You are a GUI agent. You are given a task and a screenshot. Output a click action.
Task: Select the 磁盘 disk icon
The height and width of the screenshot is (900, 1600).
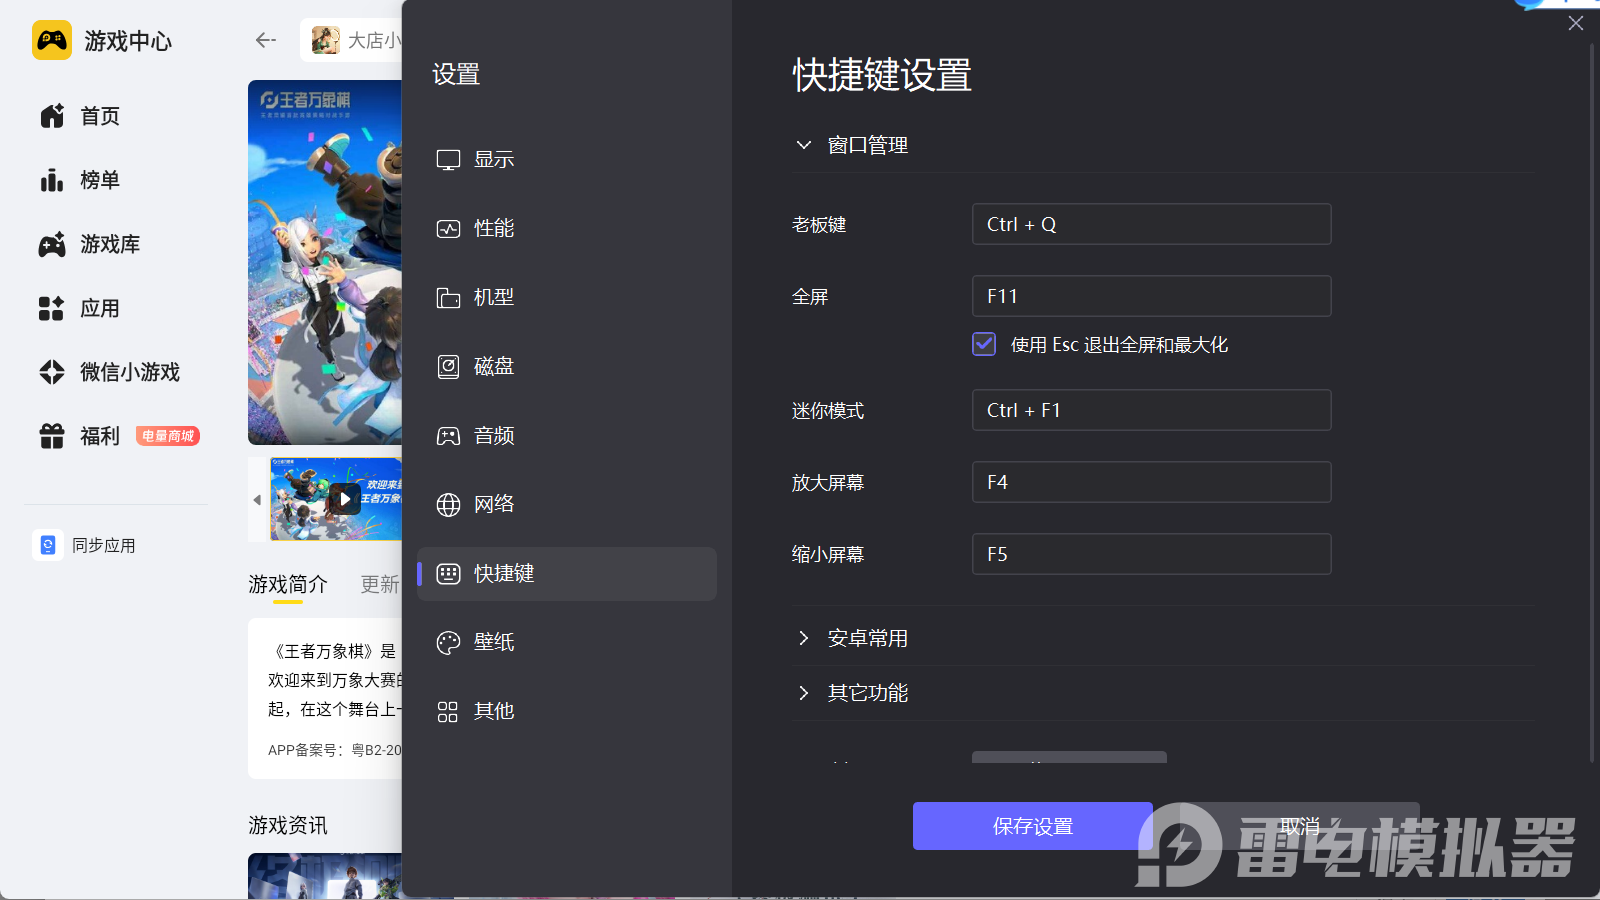pos(448,367)
